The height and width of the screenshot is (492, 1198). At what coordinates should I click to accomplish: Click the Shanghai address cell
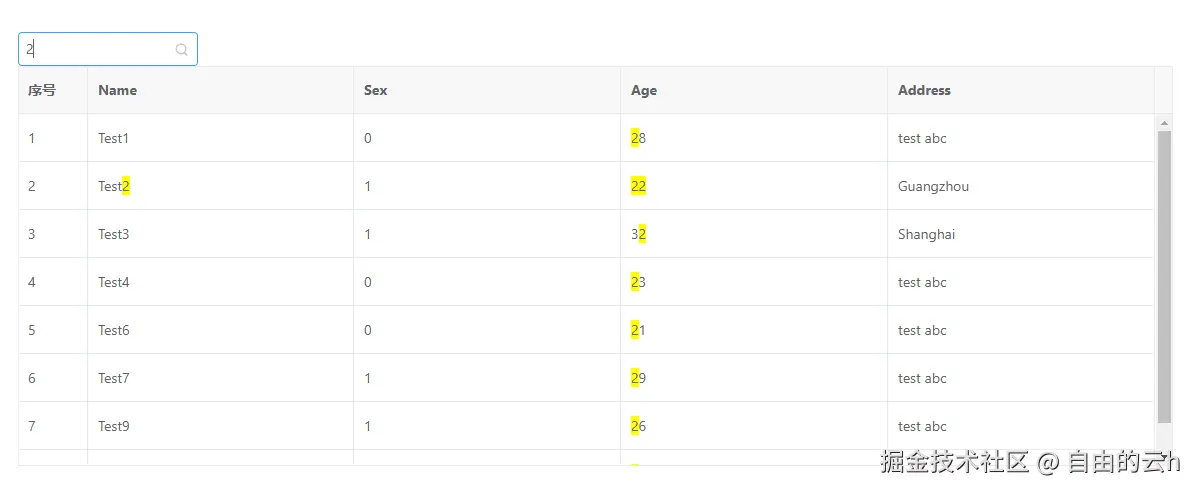click(x=1021, y=234)
